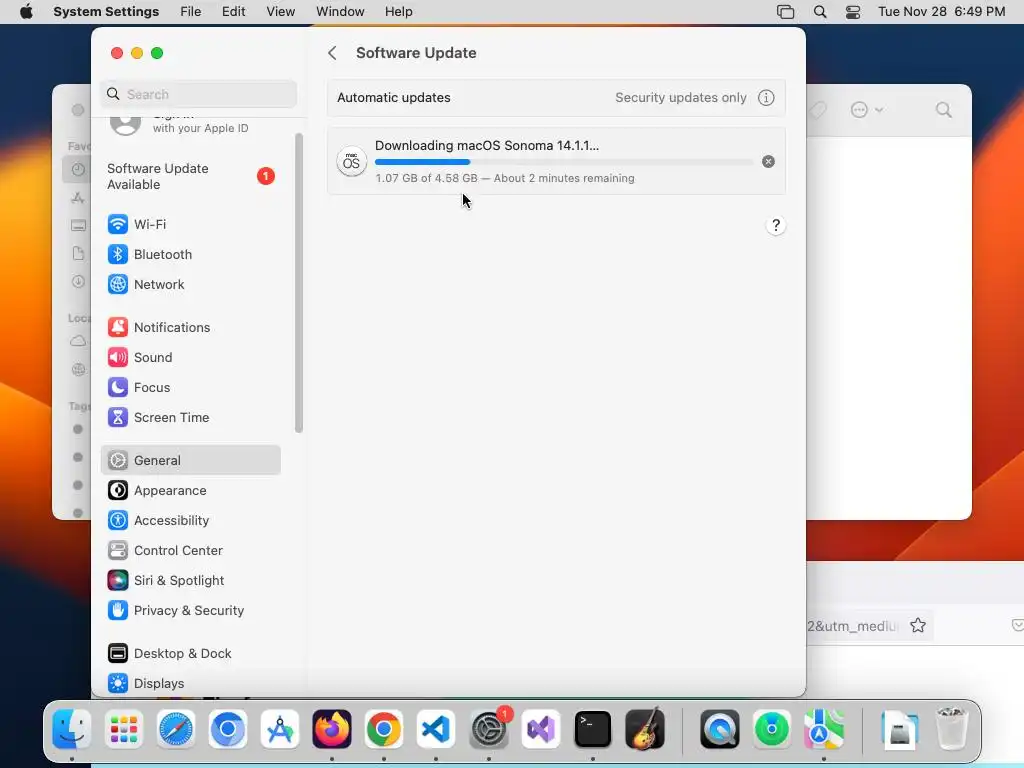
Task: Open Accessibility settings
Action: [191, 520]
